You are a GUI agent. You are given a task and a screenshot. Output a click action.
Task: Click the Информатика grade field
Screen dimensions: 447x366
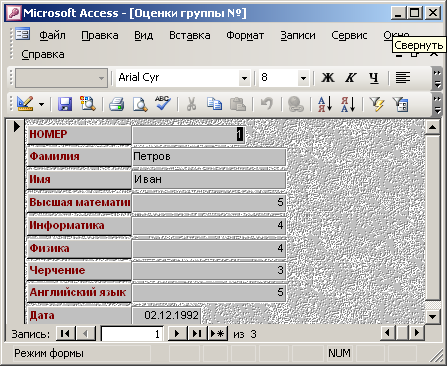(x=209, y=226)
